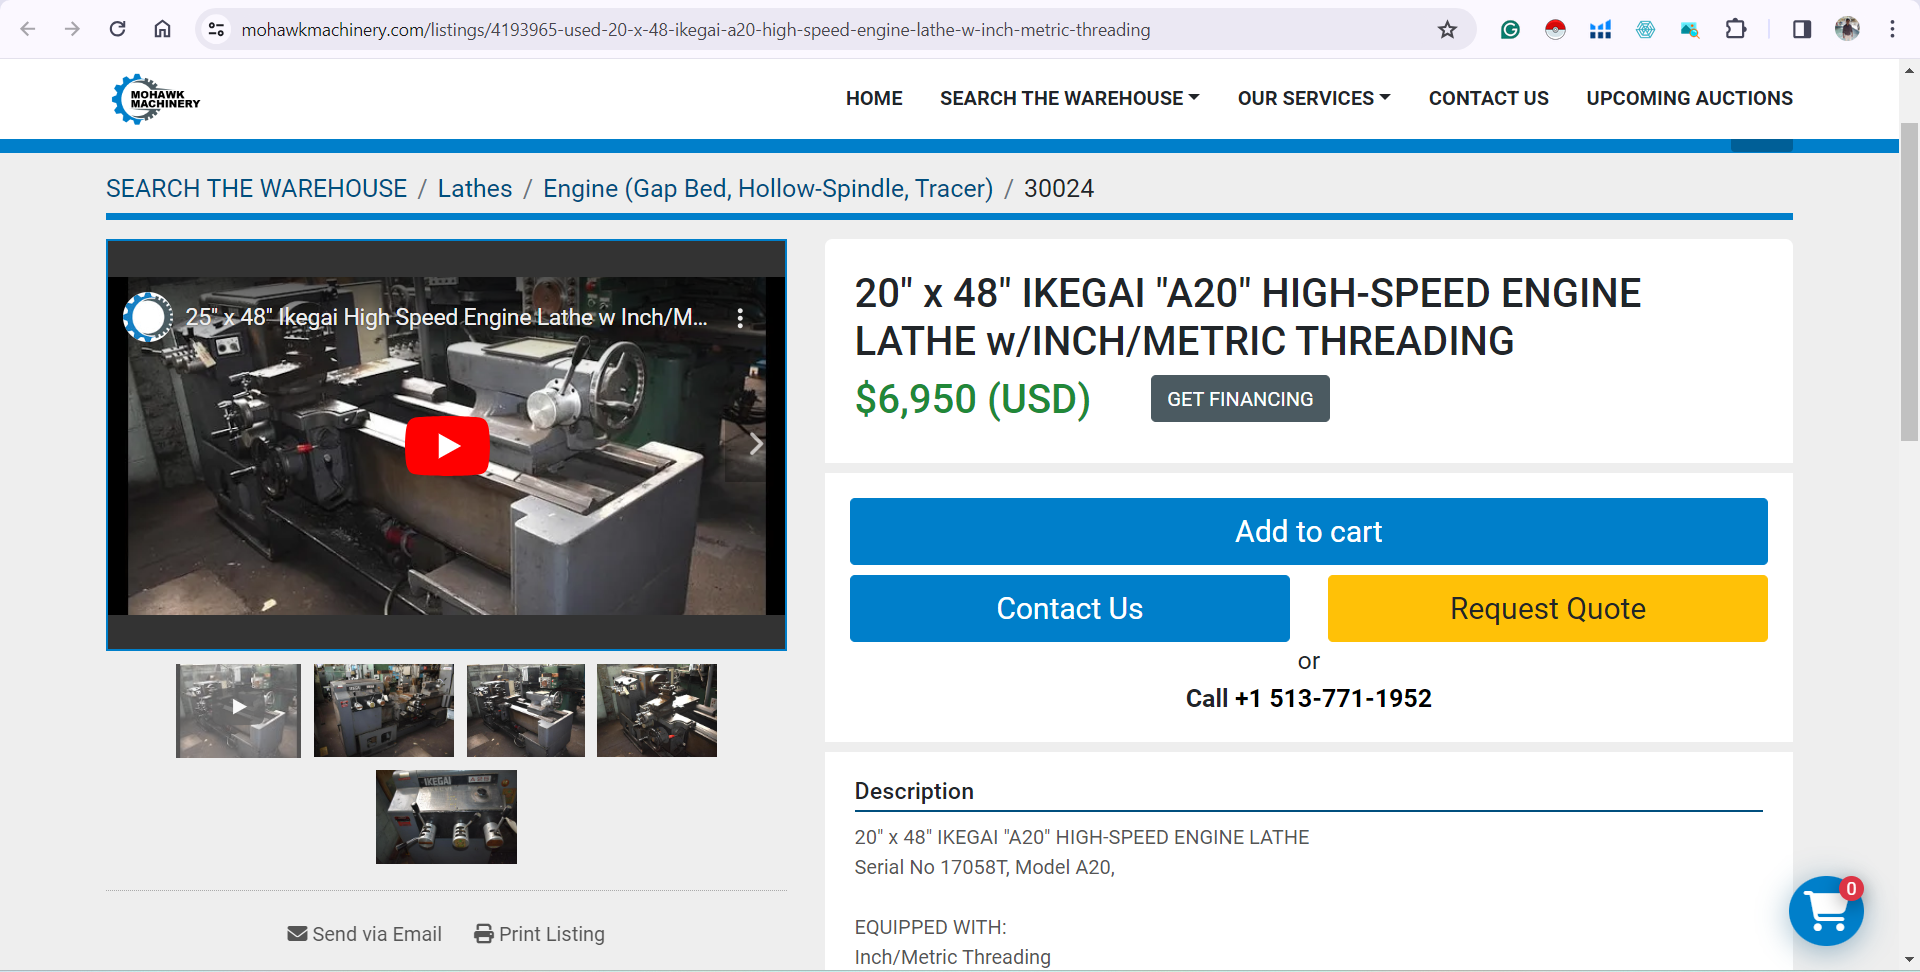Screen dimensions: 1920x972
Task: Click Engine (Gap Bed, Hollow-Spindle, Tracer) breadcrumb
Action: (768, 189)
